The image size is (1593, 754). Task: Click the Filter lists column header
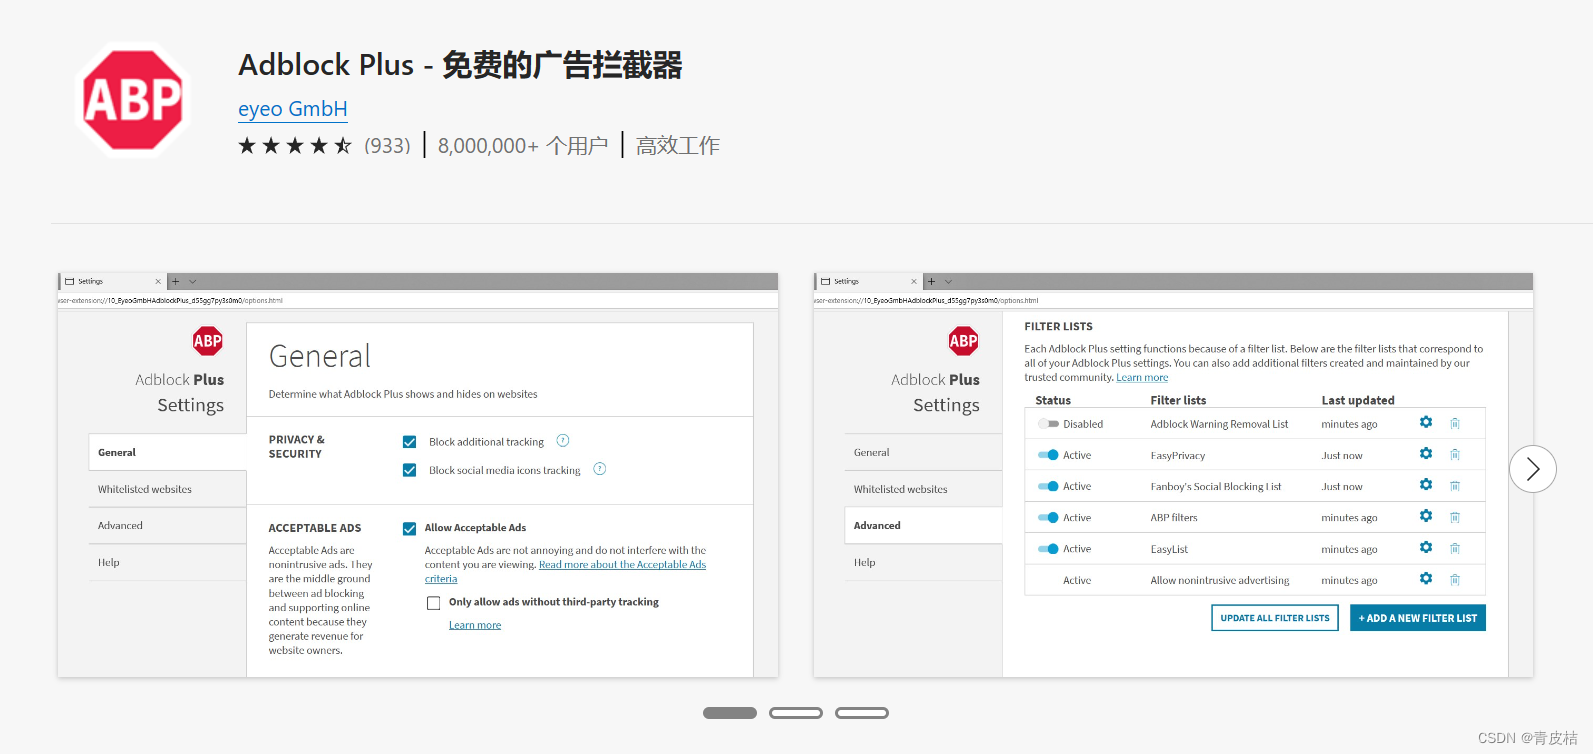(x=1178, y=400)
